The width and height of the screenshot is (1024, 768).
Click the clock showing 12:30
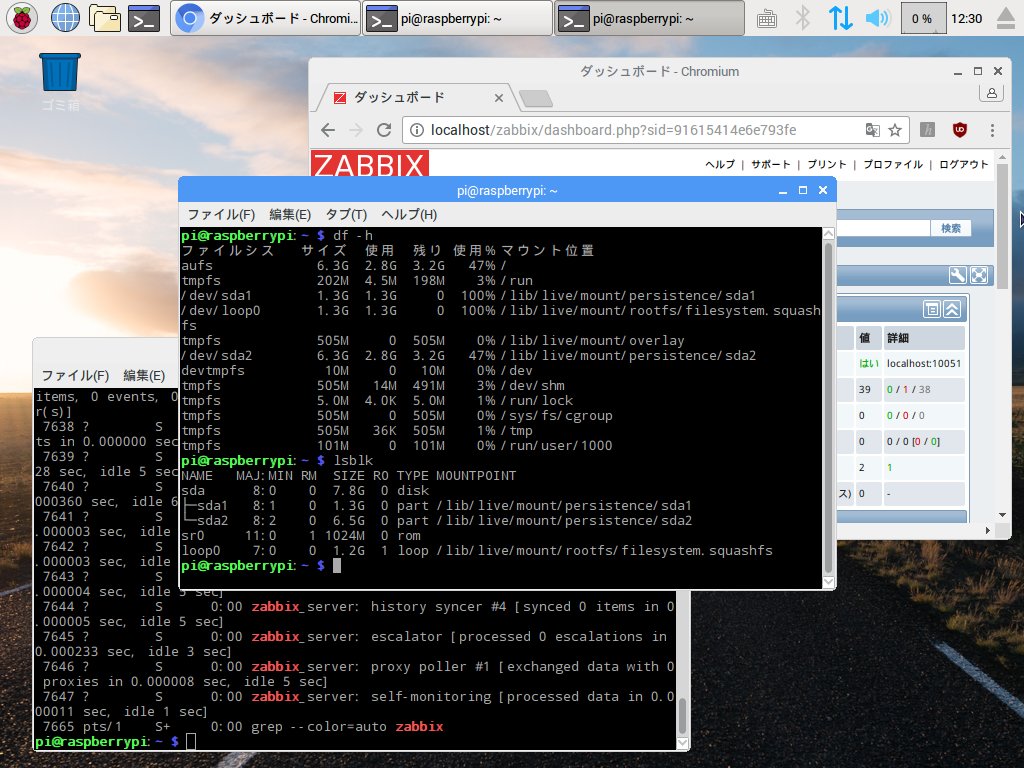click(x=967, y=19)
